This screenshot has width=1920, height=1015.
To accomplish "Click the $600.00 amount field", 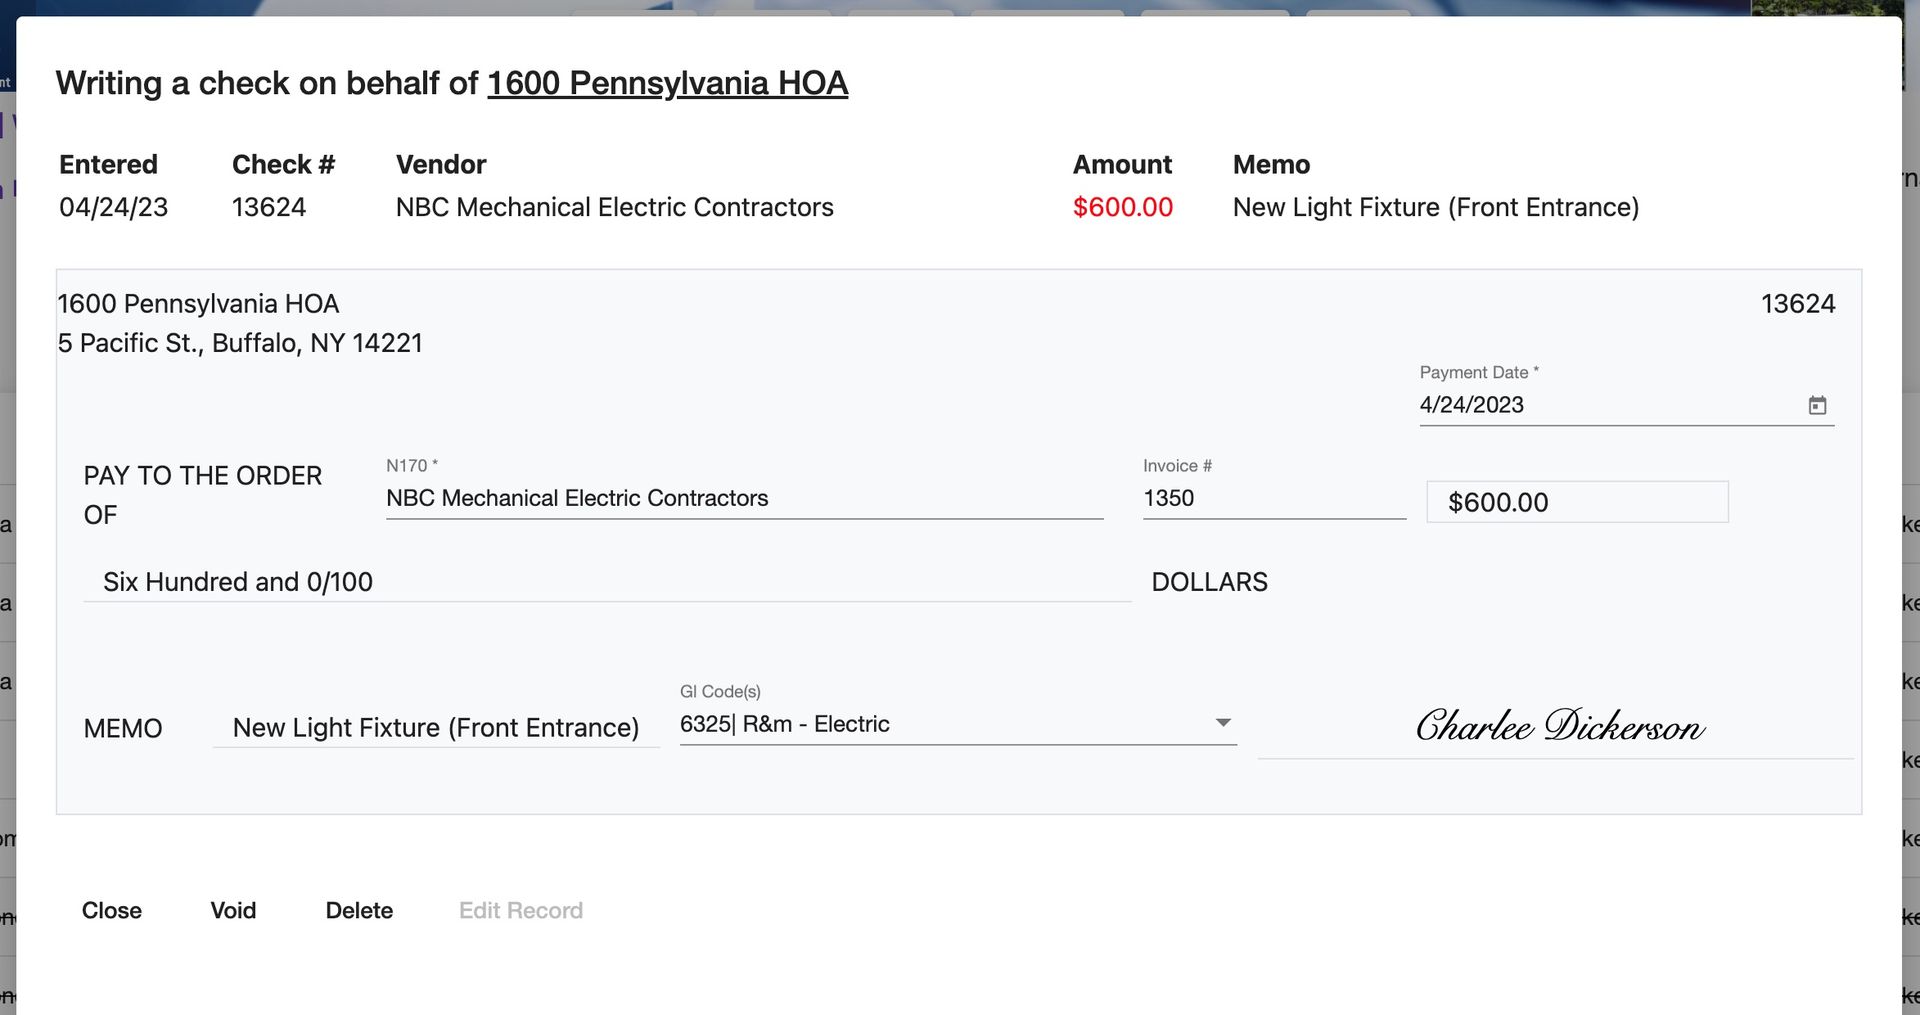I will coord(1577,502).
